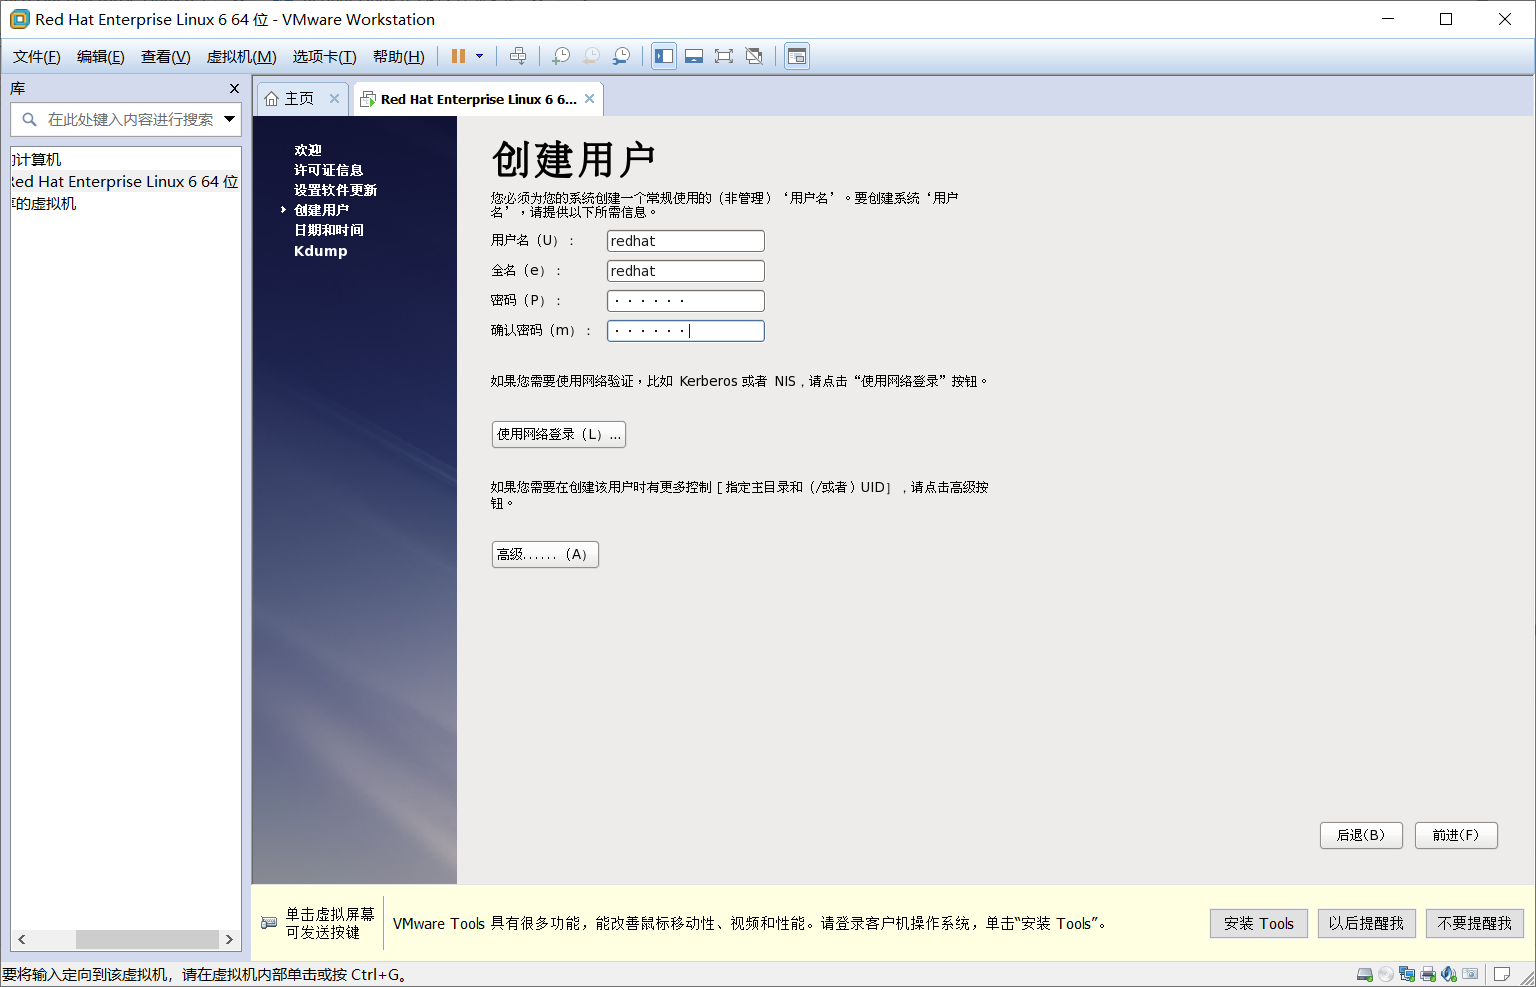The image size is (1536, 987).
Task: Send Ctrl+Alt+Del to the virtual machine
Action: pyautogui.click(x=518, y=56)
